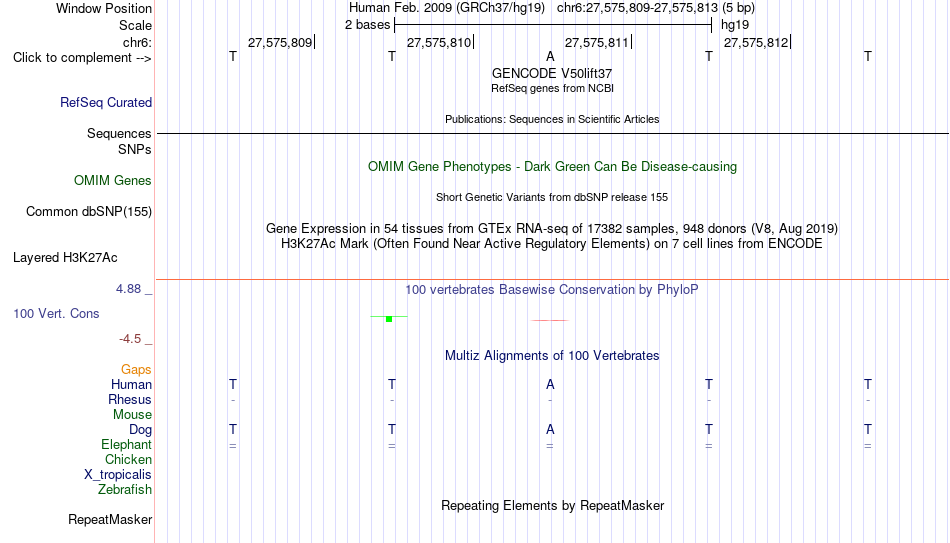Viewport: 950px width, 543px height.
Task: Click the RepeatMasker track label
Action: [x=110, y=519]
